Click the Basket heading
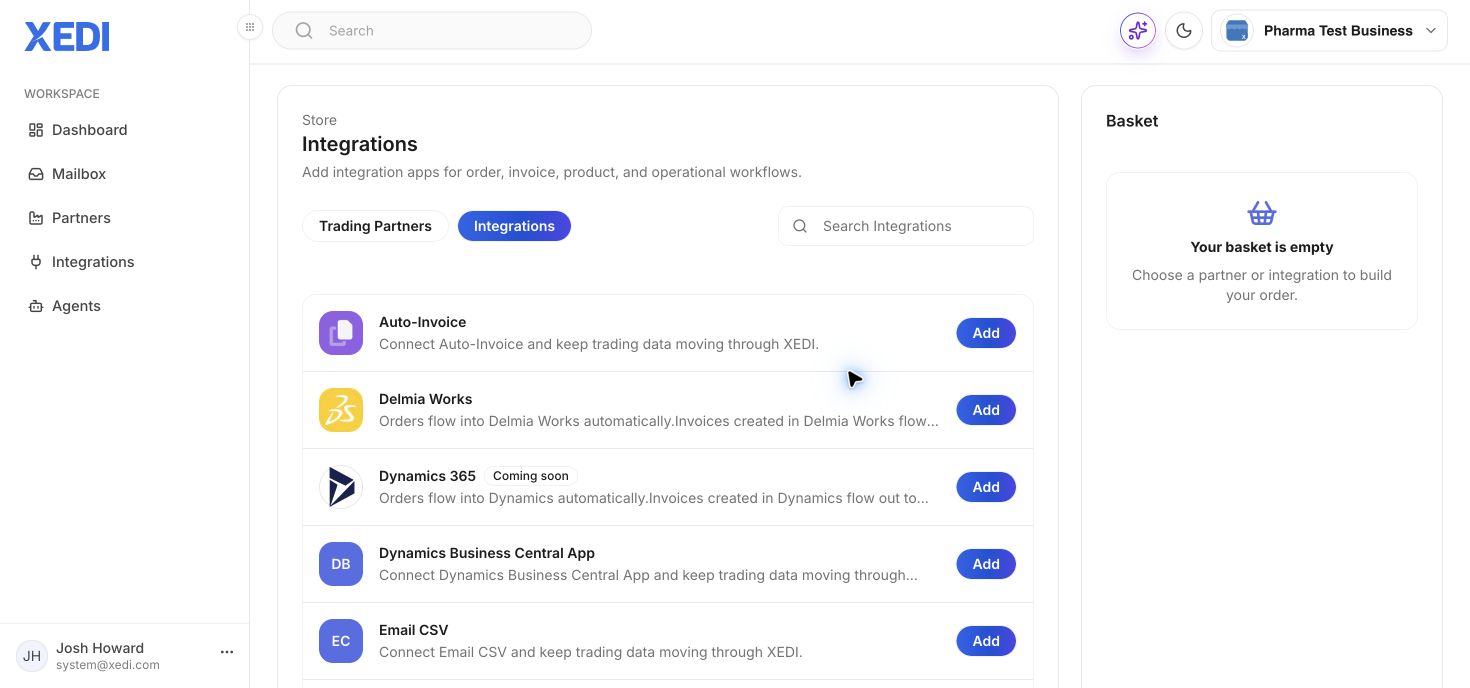 point(1132,121)
